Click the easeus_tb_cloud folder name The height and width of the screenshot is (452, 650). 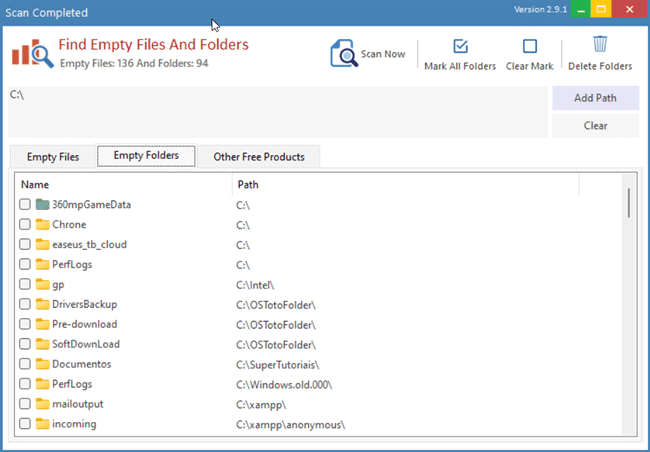coord(89,244)
